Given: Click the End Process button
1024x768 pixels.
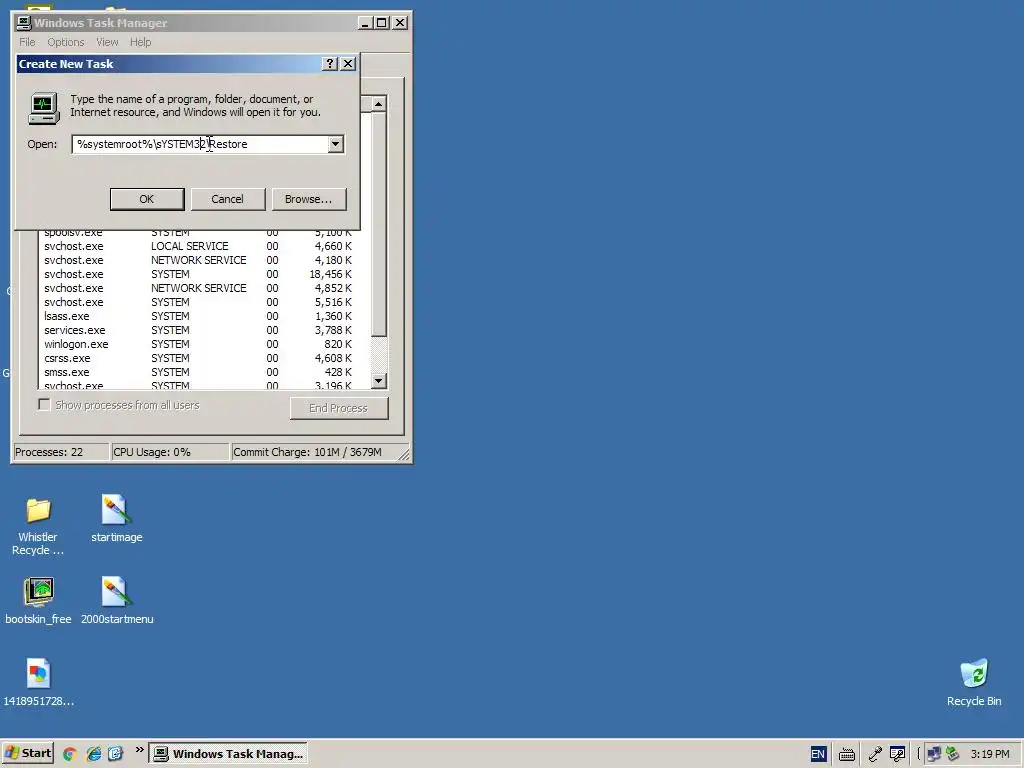Looking at the screenshot, I should pyautogui.click(x=339, y=408).
